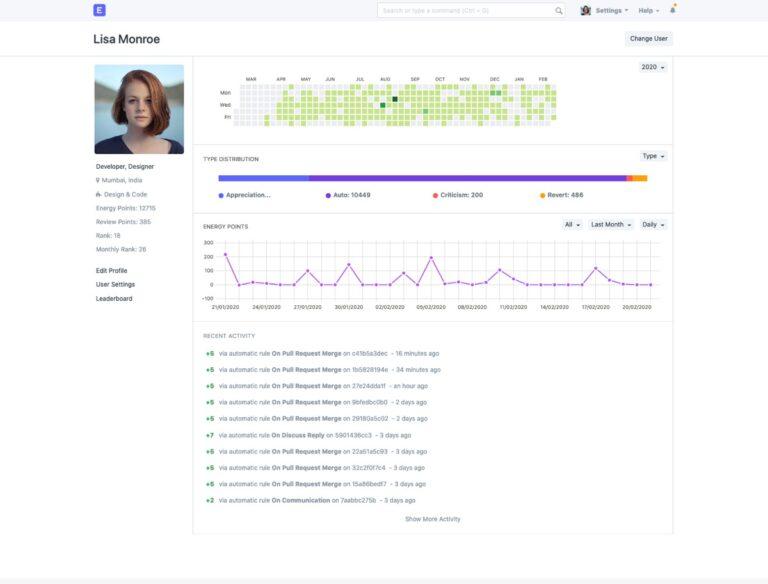Open the Settings dropdown menu
Image resolution: width=768 pixels, height=584 pixels.
[x=612, y=10]
